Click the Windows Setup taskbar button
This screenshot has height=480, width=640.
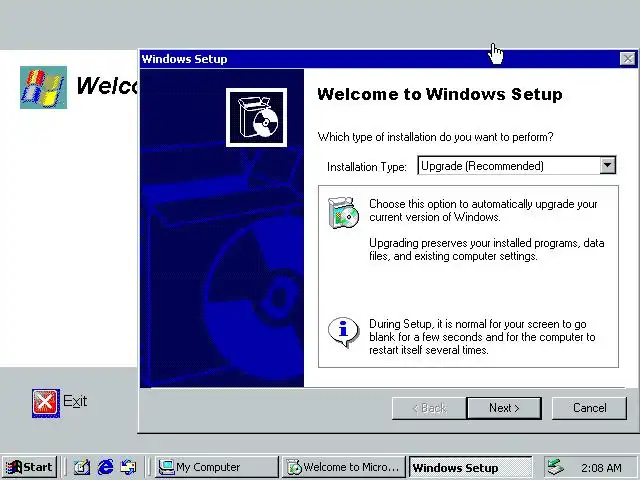click(x=471, y=467)
